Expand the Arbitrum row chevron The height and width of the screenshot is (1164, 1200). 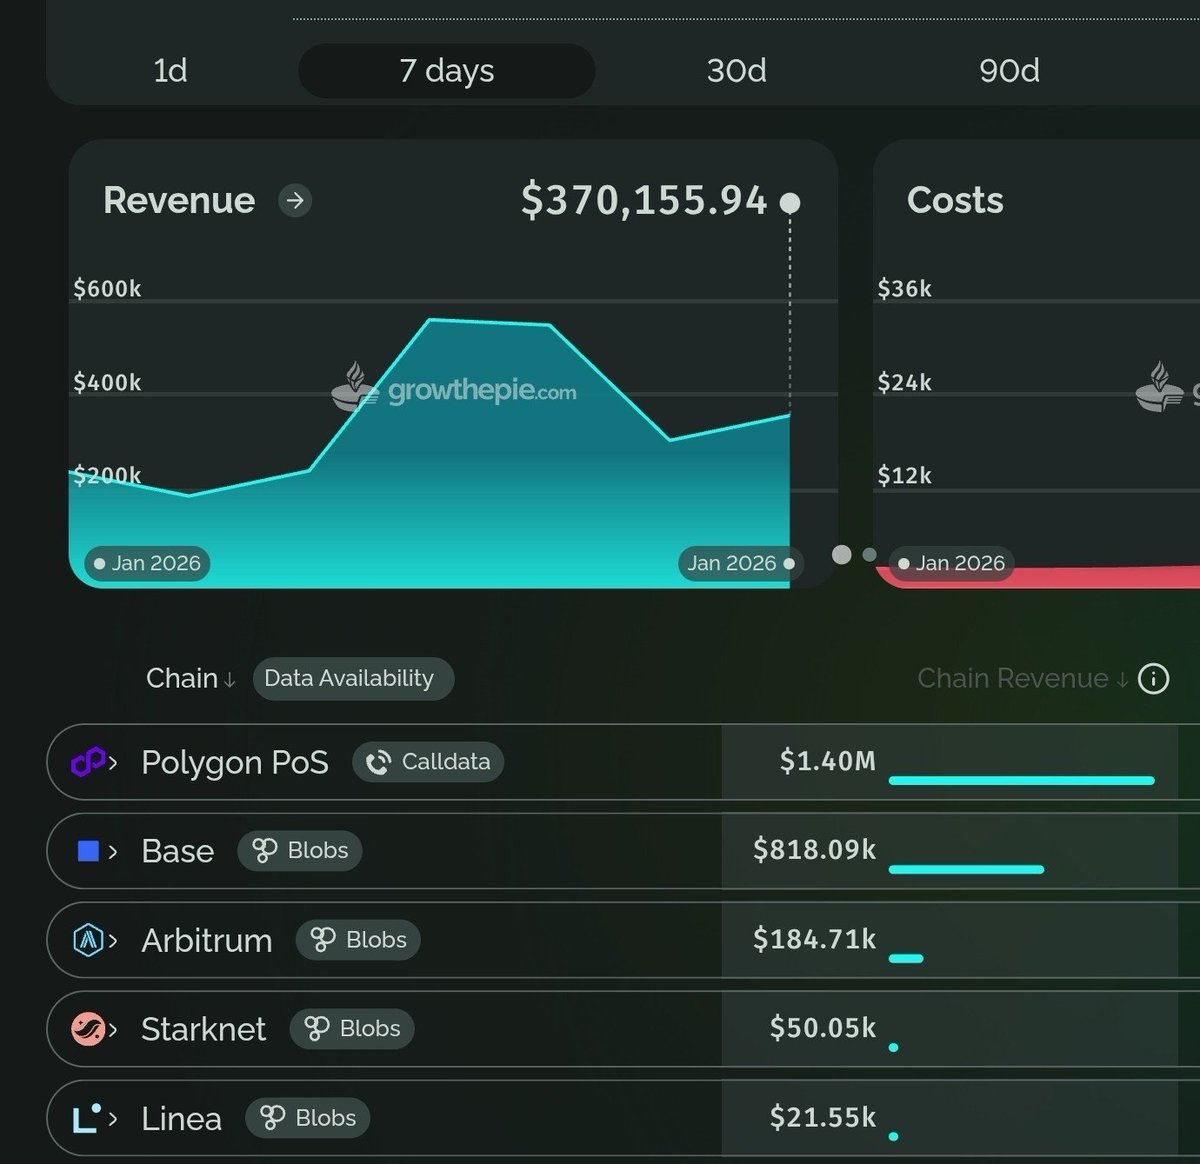coord(113,942)
